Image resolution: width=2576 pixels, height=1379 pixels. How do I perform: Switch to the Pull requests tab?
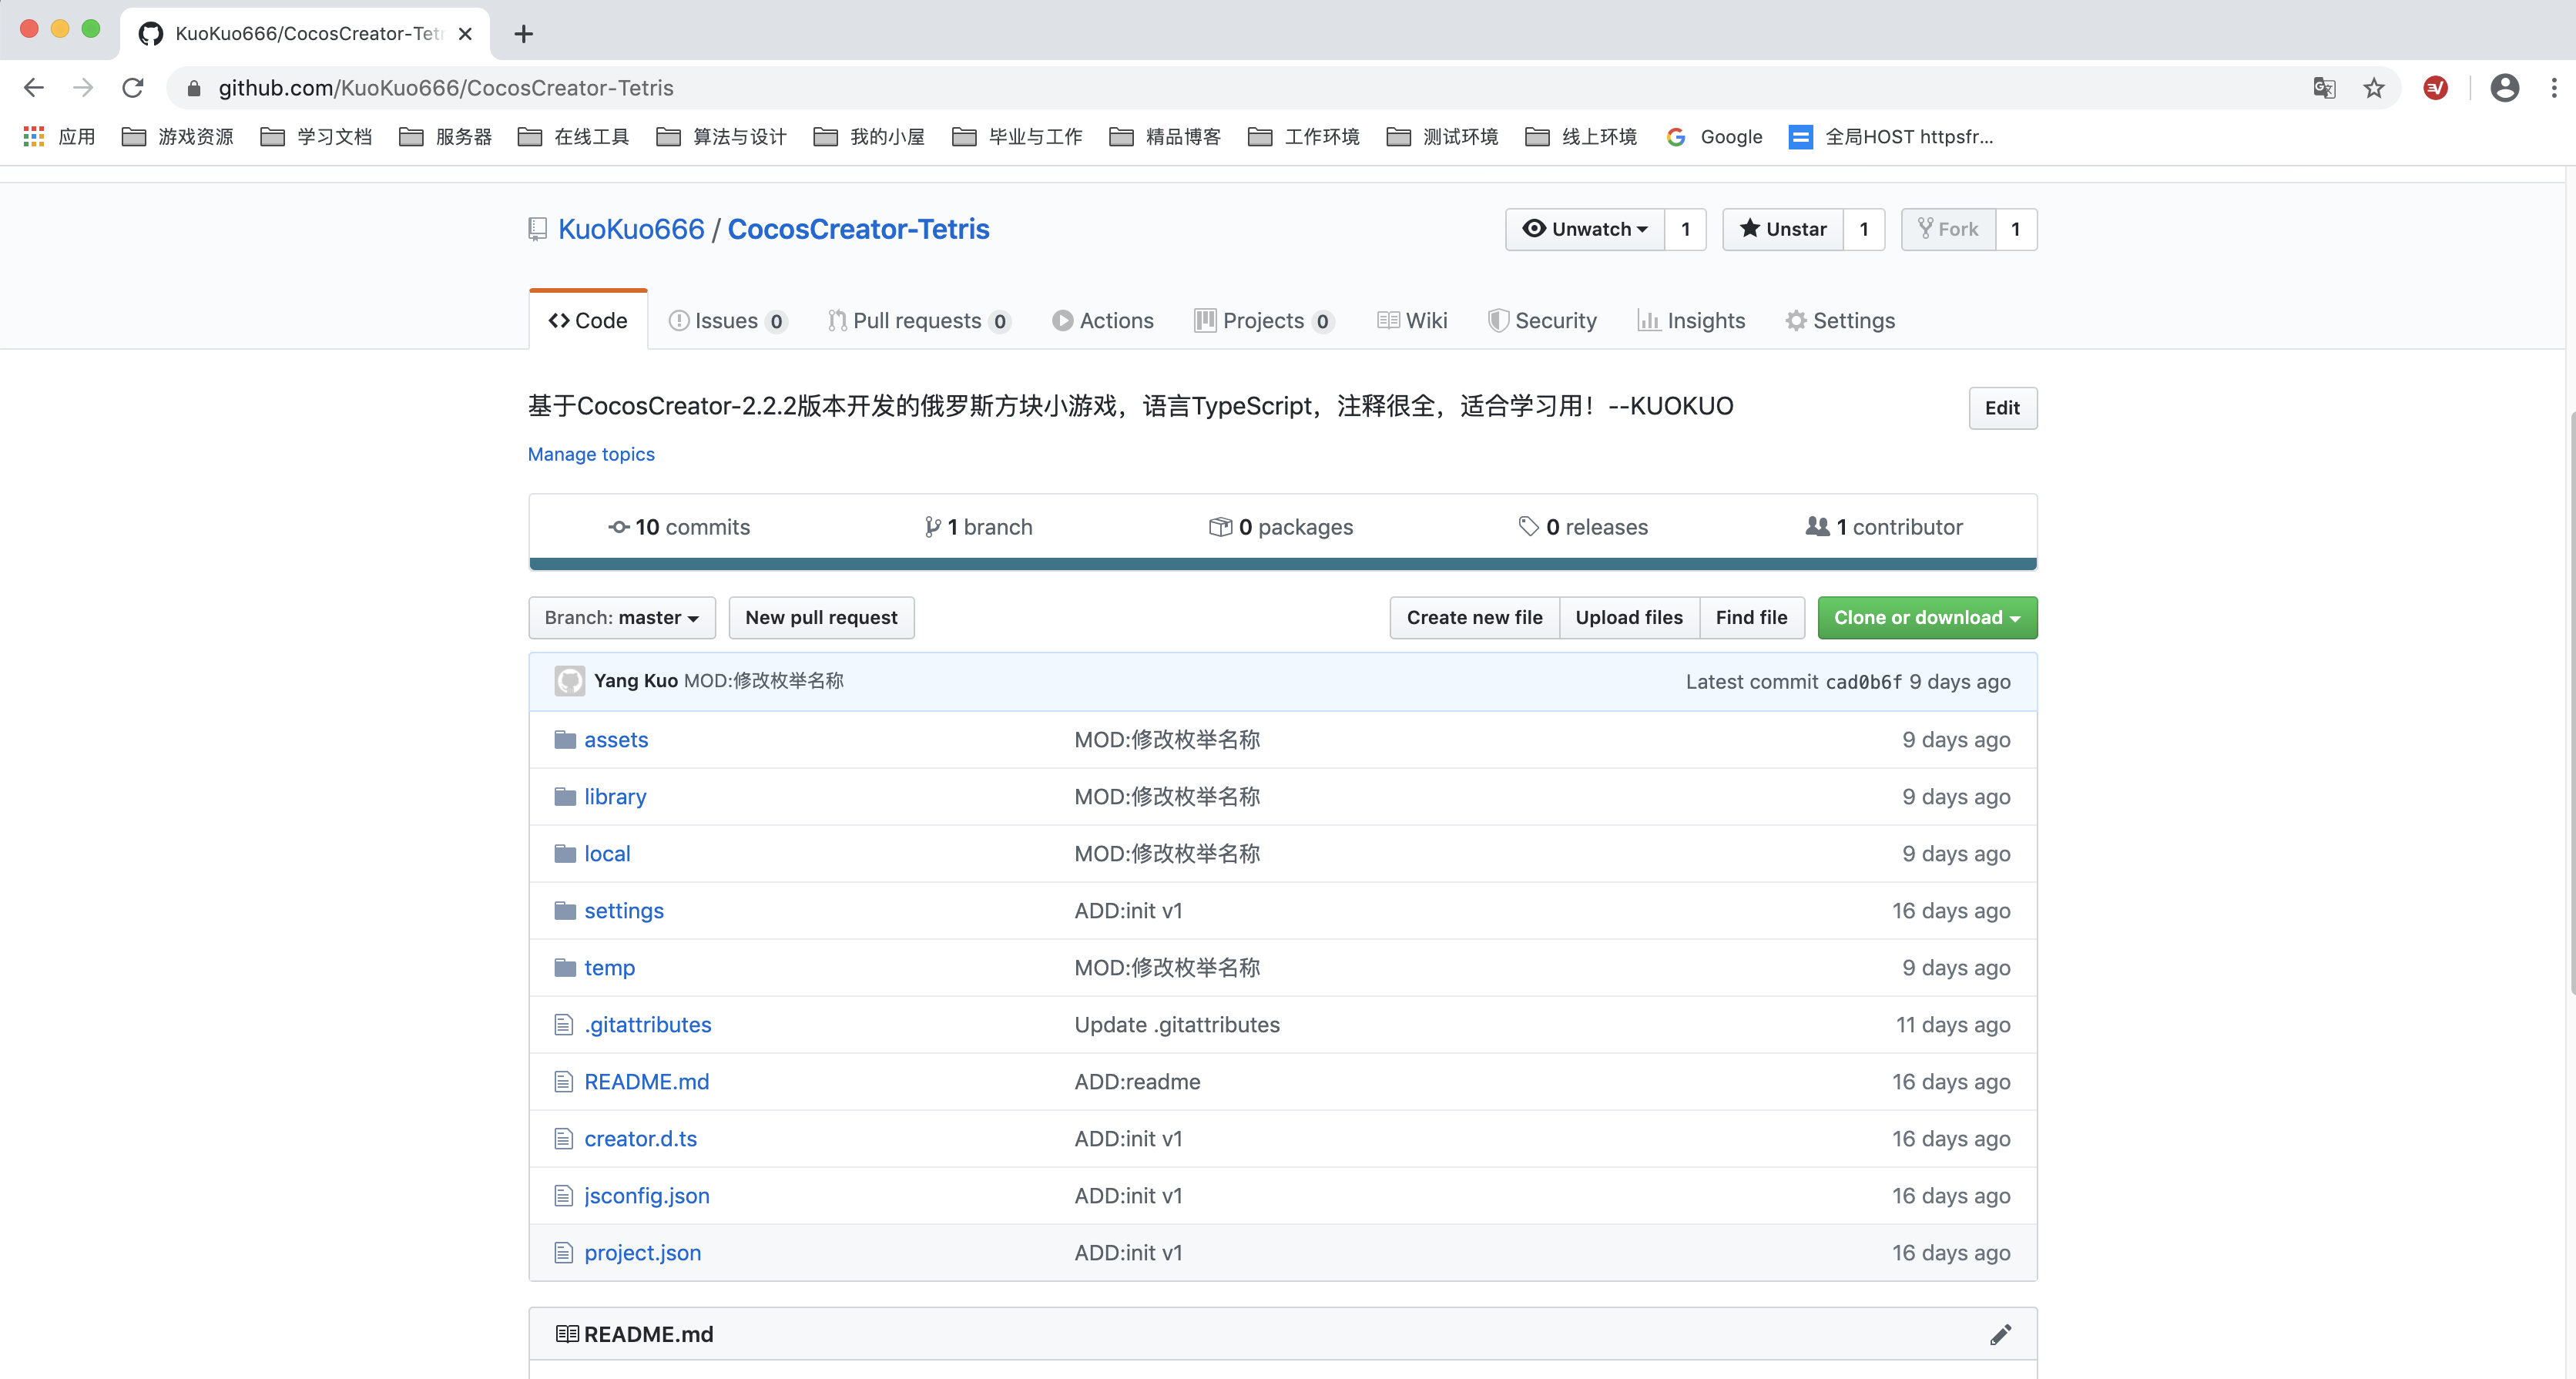pyautogui.click(x=919, y=320)
